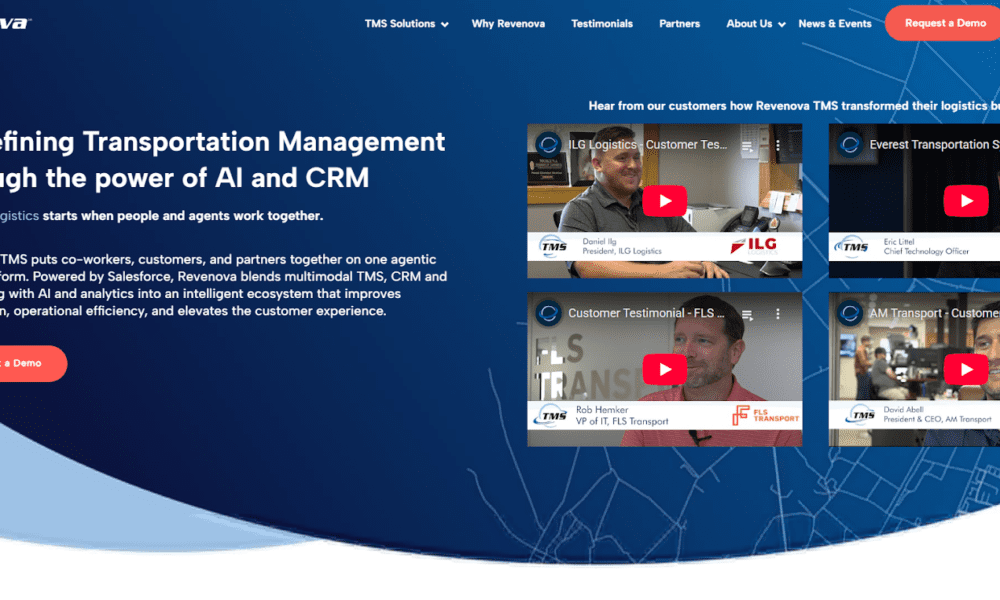Open the three-dot menu on the ILG video
This screenshot has height=600, width=1000.
tap(778, 143)
